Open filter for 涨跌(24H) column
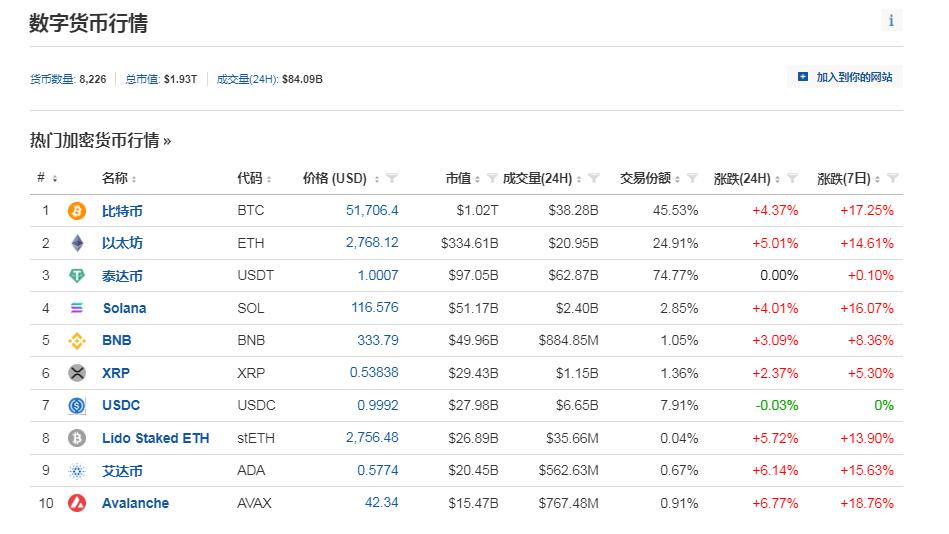Image resolution: width=949 pixels, height=534 pixels. pos(792,178)
